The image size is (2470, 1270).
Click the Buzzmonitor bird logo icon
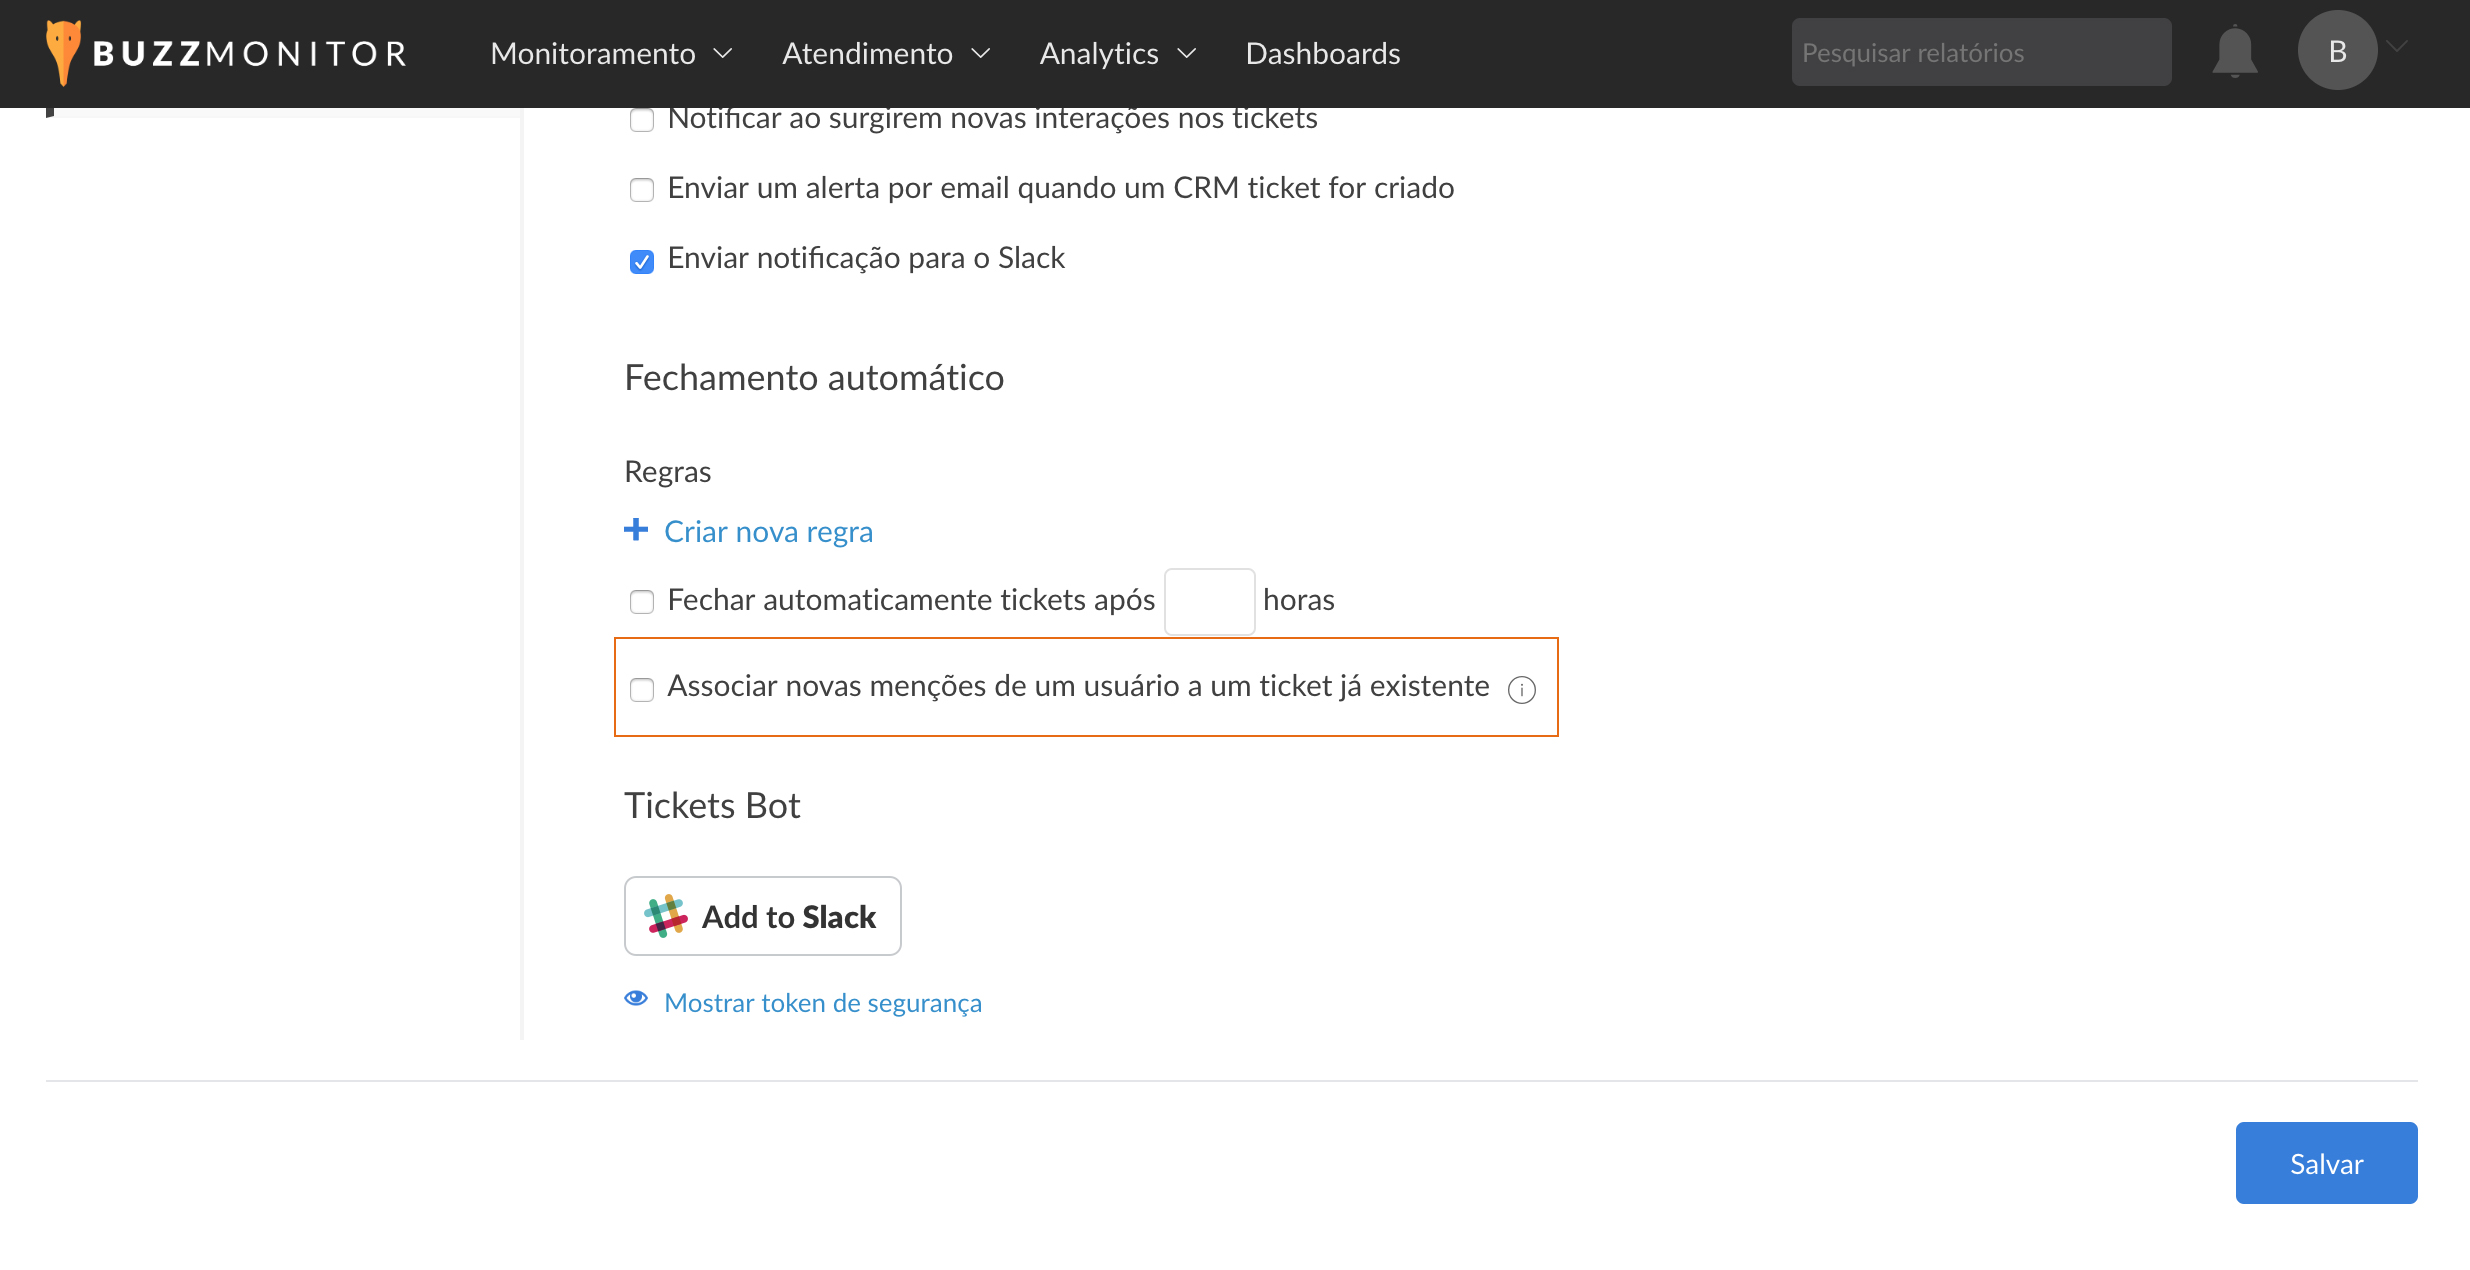point(63,52)
